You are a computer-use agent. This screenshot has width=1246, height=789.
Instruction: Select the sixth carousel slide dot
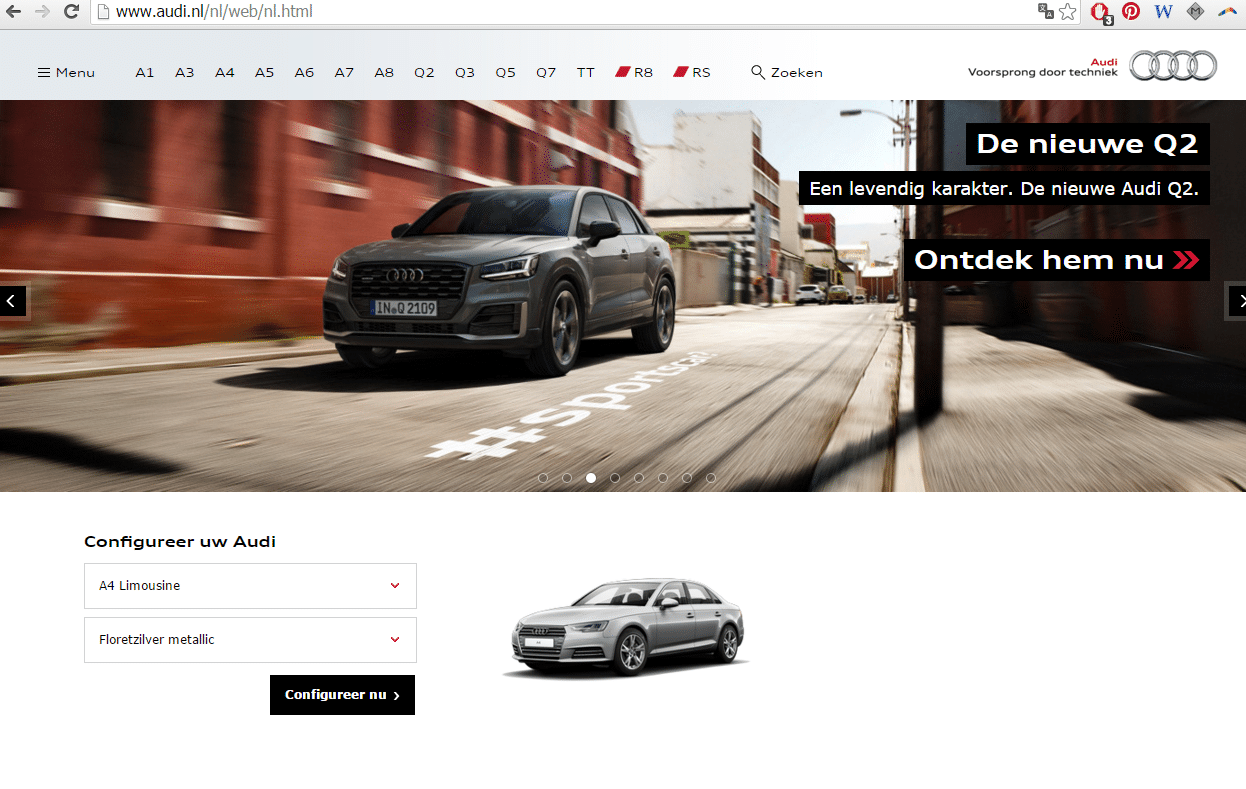pos(663,478)
